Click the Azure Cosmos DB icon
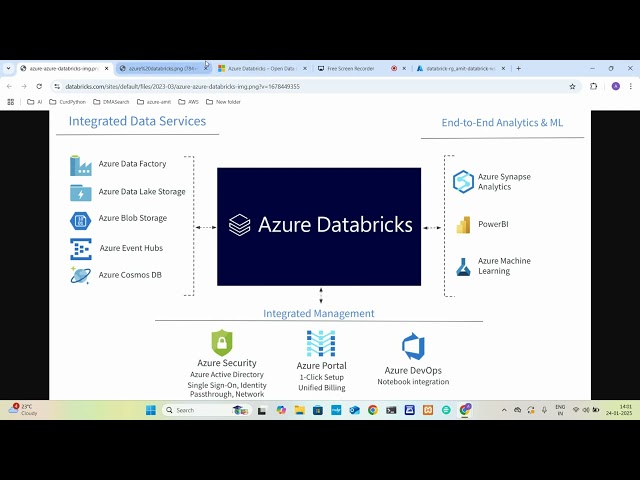The image size is (640, 480). 80,275
